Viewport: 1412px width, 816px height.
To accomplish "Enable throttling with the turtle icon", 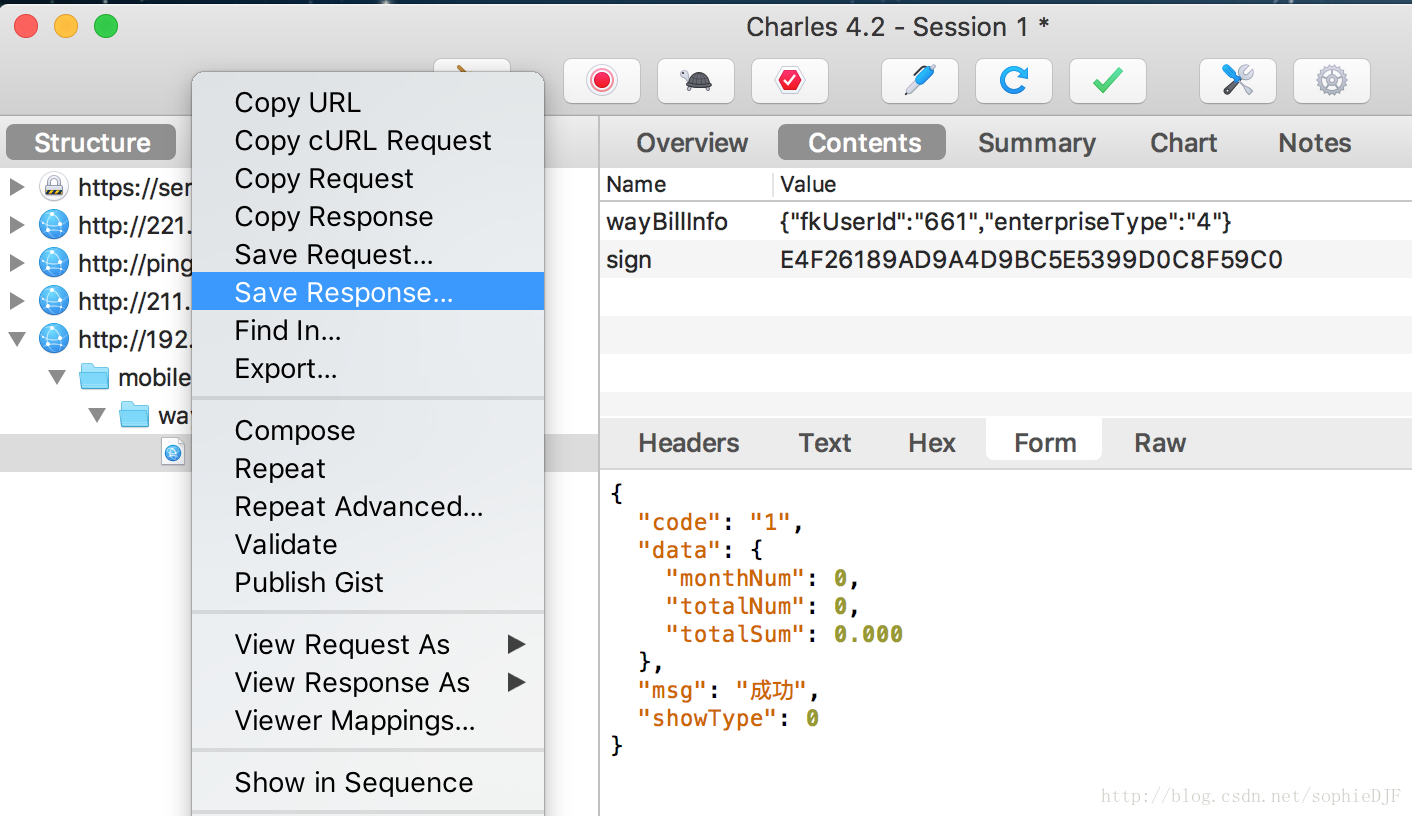I will click(696, 81).
